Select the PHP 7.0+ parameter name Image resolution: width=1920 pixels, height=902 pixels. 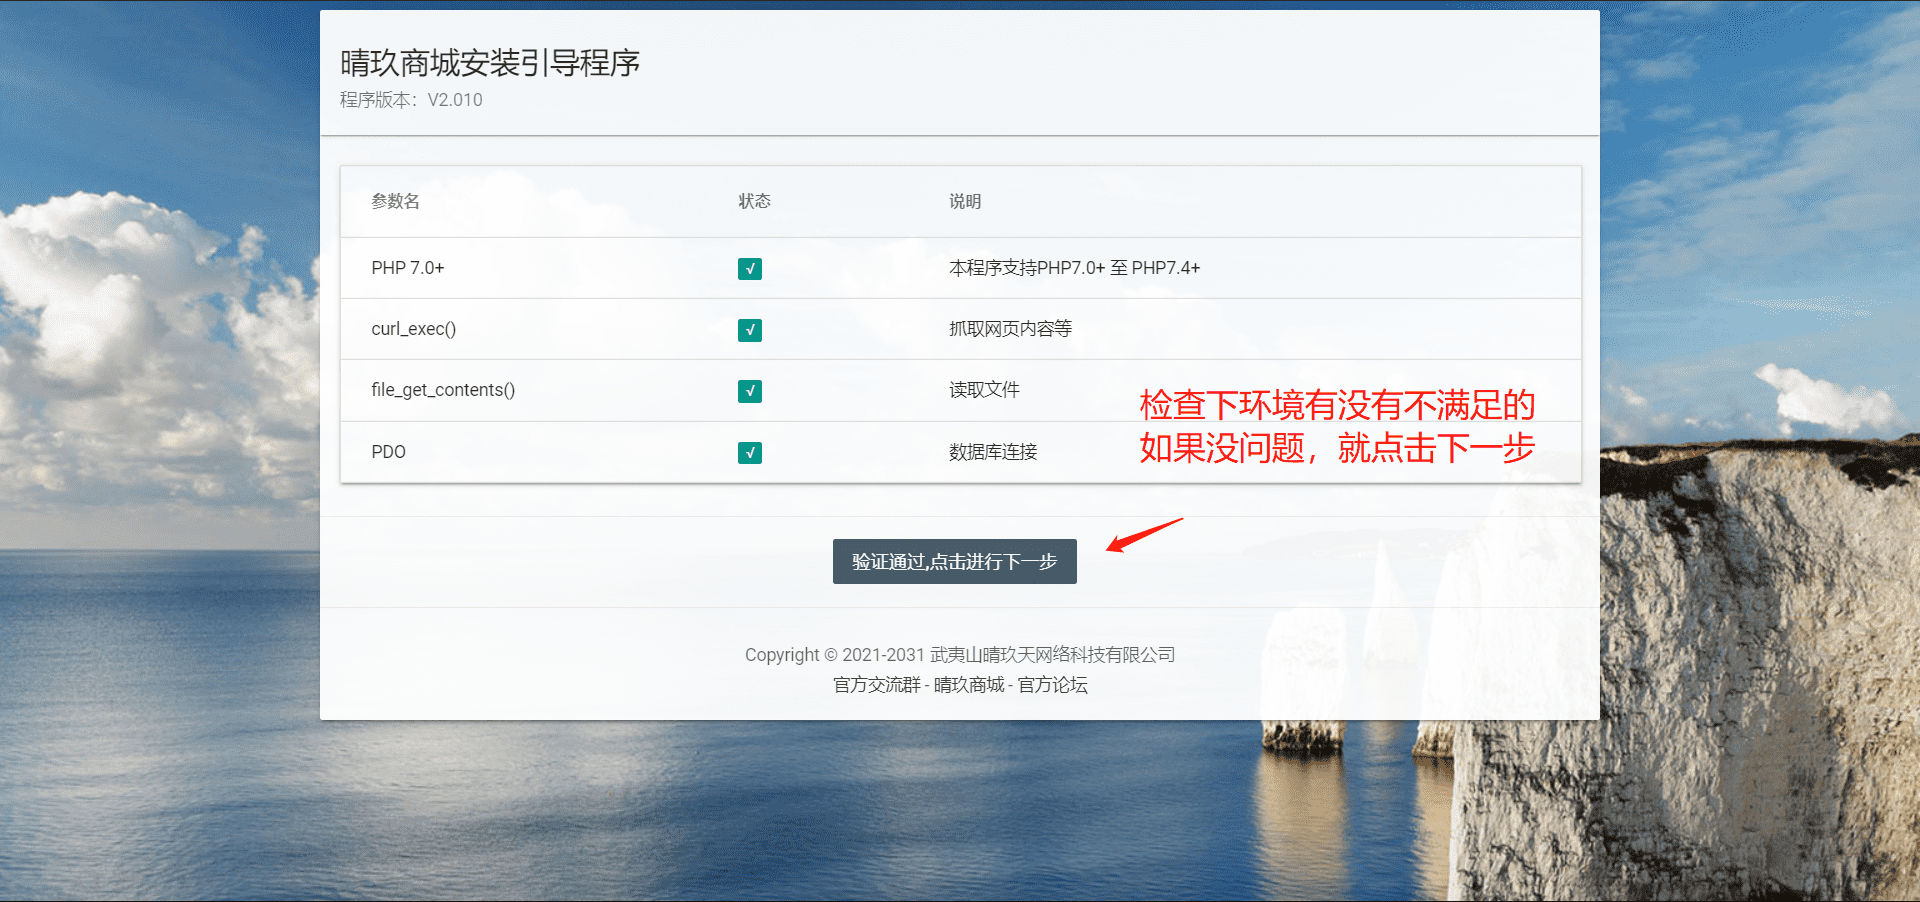click(408, 268)
